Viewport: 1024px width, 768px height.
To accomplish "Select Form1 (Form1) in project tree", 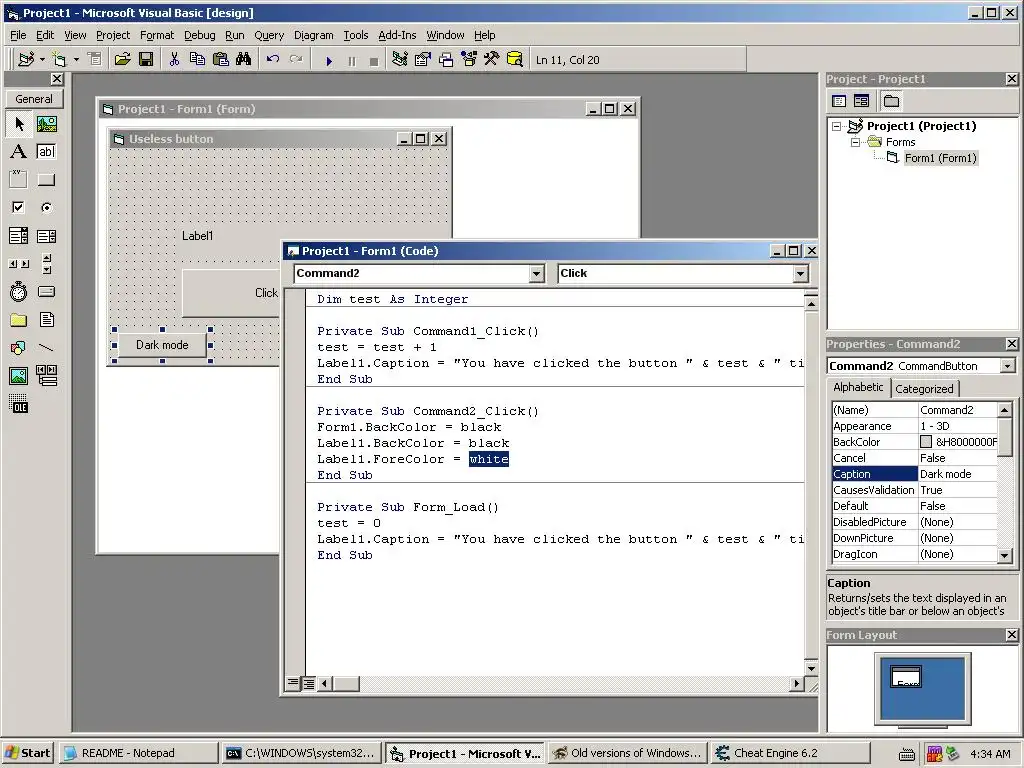I will coord(940,158).
